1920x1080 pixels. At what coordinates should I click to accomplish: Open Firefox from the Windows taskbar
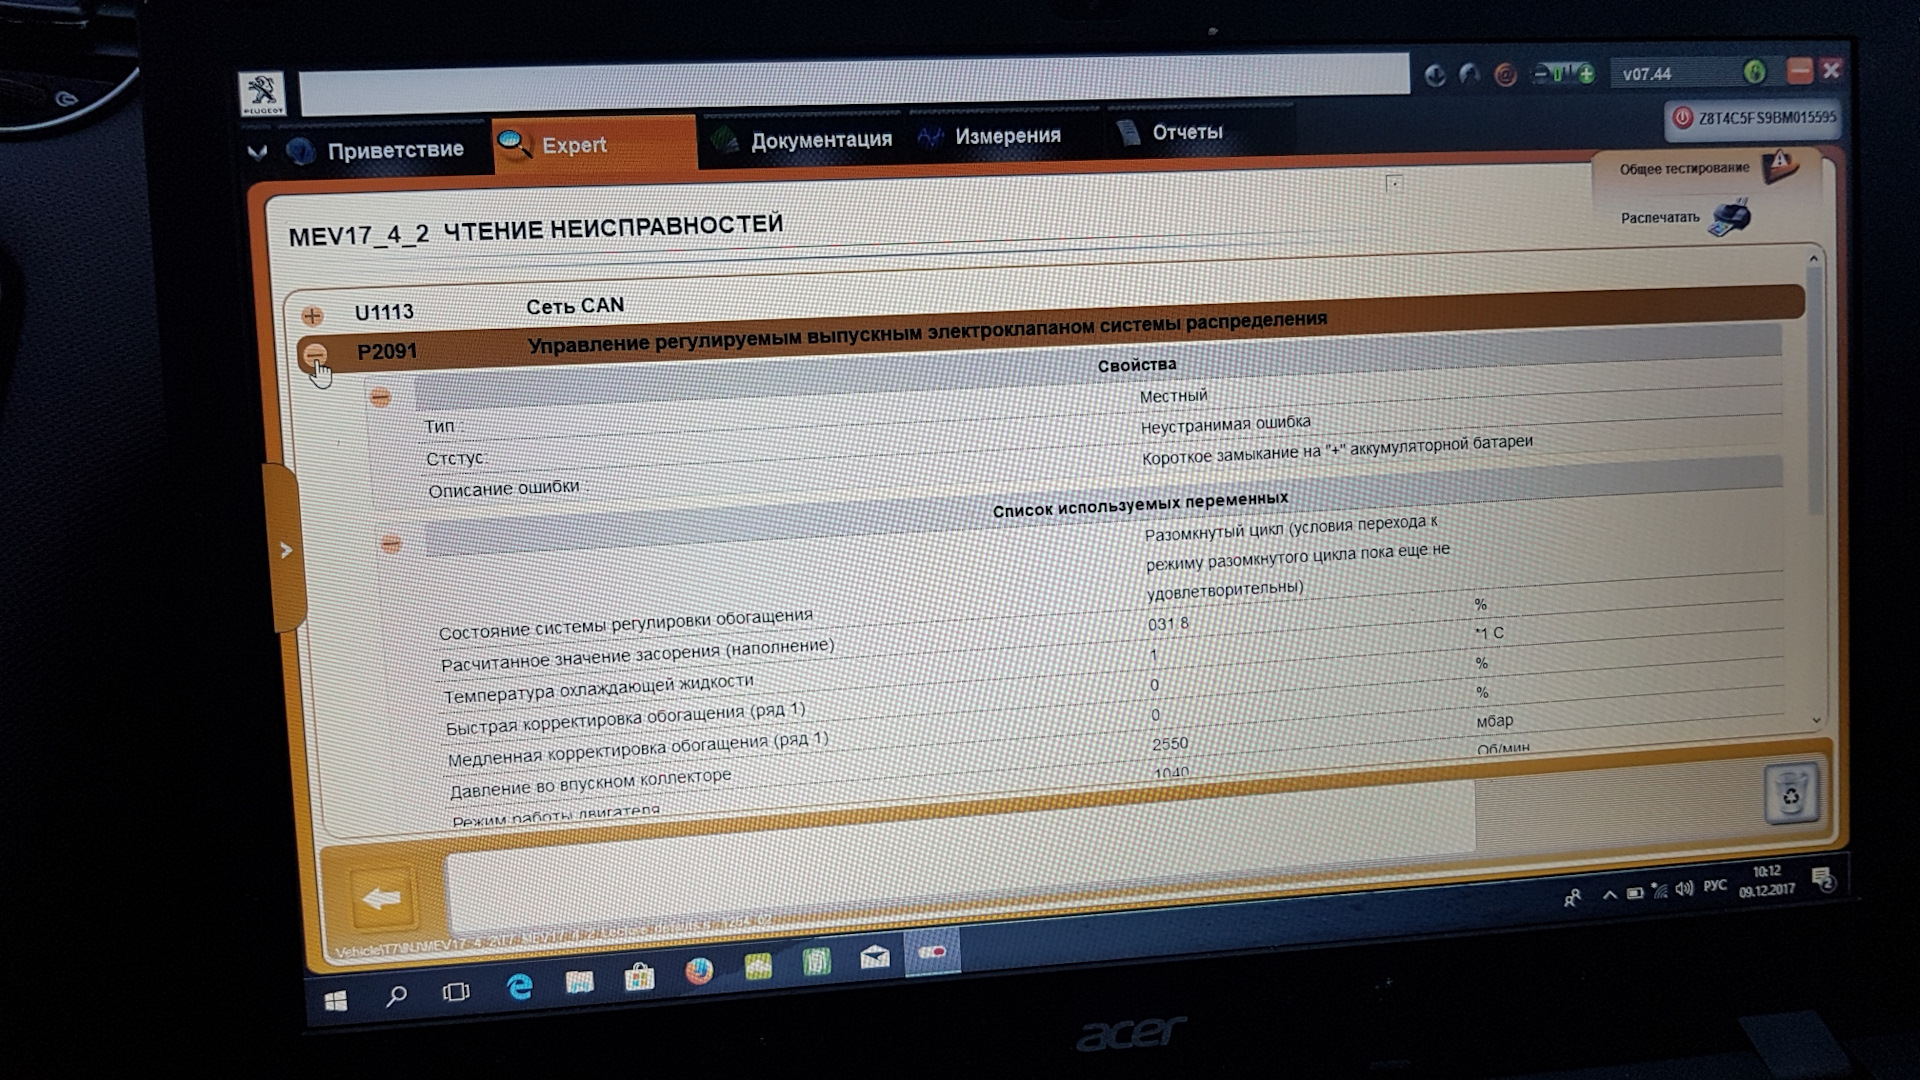point(699,971)
